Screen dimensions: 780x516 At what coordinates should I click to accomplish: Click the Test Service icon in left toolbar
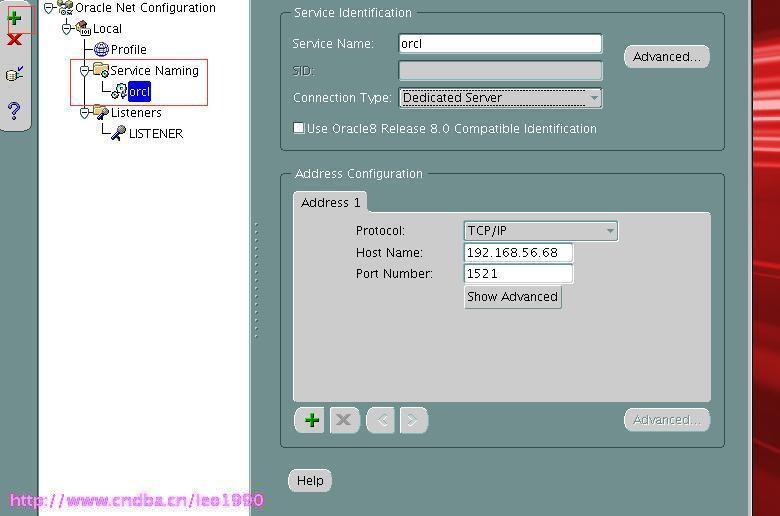tap(14, 74)
